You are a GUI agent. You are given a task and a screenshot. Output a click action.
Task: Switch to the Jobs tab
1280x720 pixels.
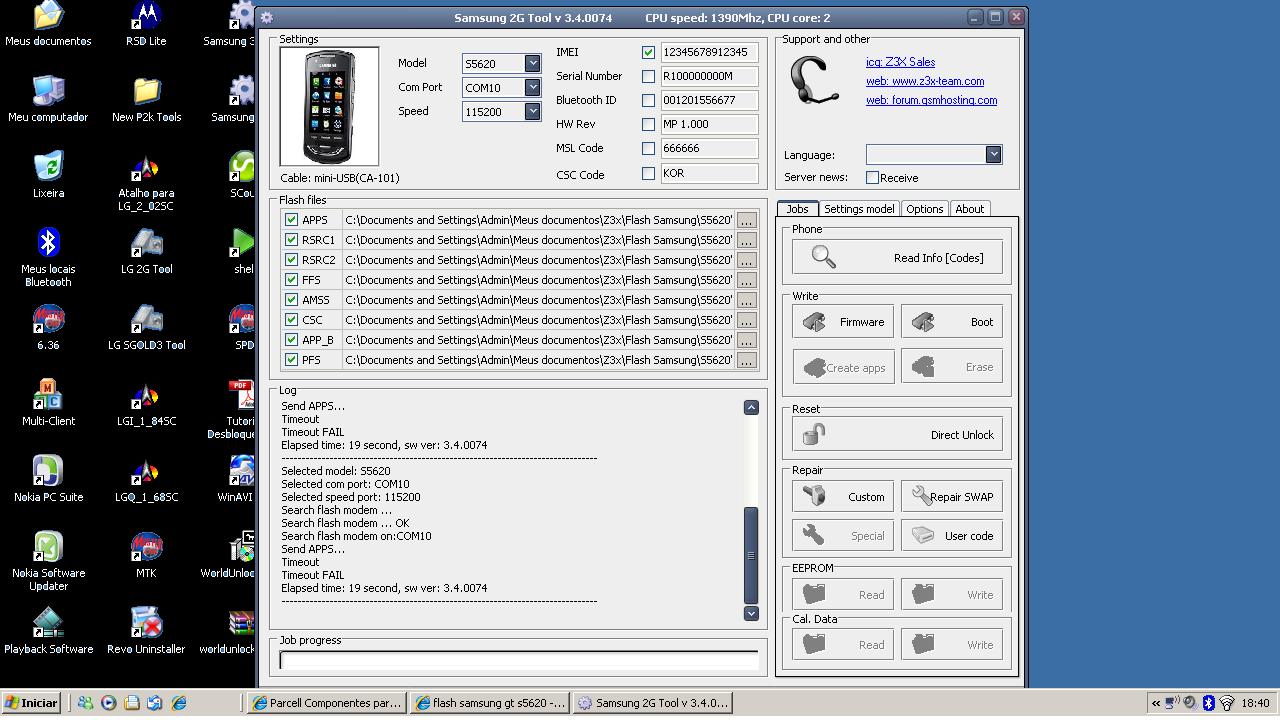[x=797, y=209]
